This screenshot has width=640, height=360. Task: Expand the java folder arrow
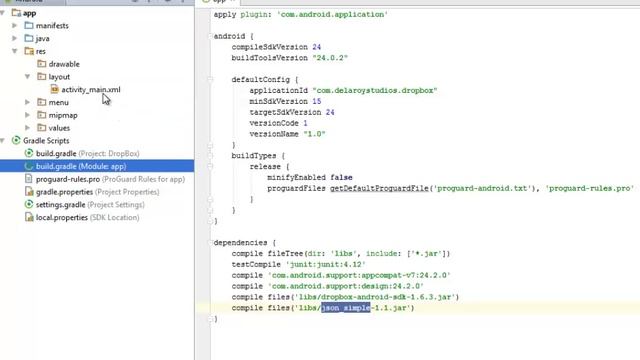click(15, 38)
